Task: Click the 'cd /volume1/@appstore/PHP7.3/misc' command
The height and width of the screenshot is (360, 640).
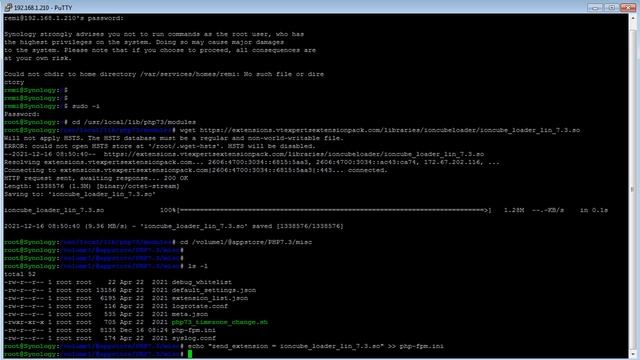Action: [246, 242]
